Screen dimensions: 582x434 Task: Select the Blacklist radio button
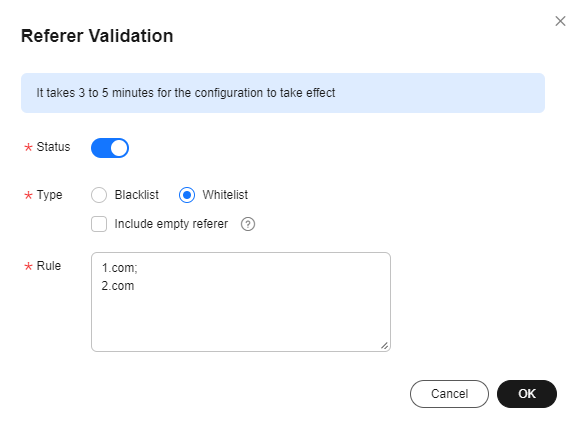[x=99, y=195]
